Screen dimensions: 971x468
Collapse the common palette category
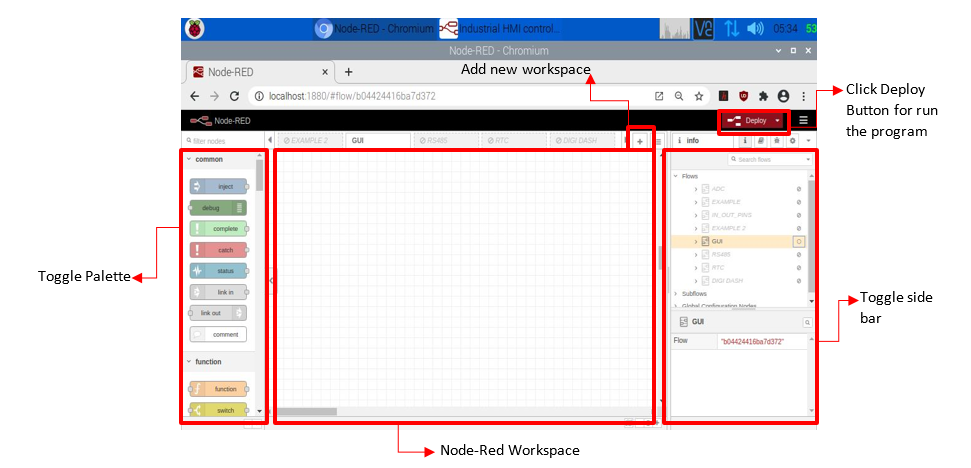point(187,159)
